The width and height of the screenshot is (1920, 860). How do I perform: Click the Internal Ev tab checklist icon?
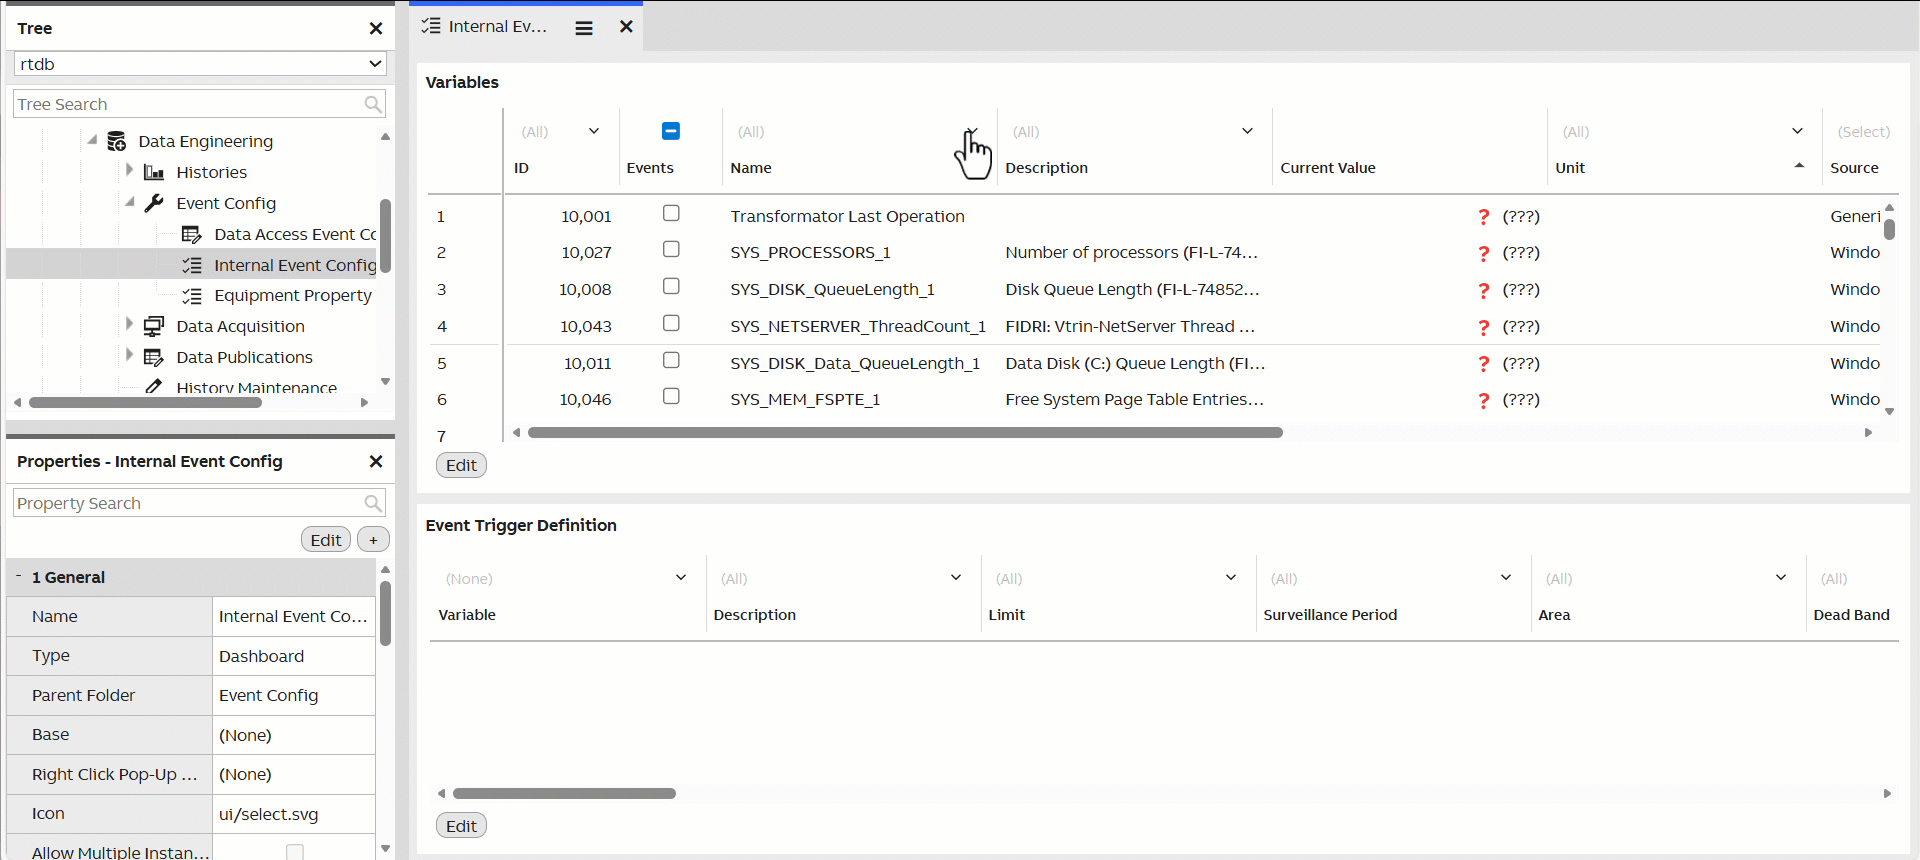(431, 26)
